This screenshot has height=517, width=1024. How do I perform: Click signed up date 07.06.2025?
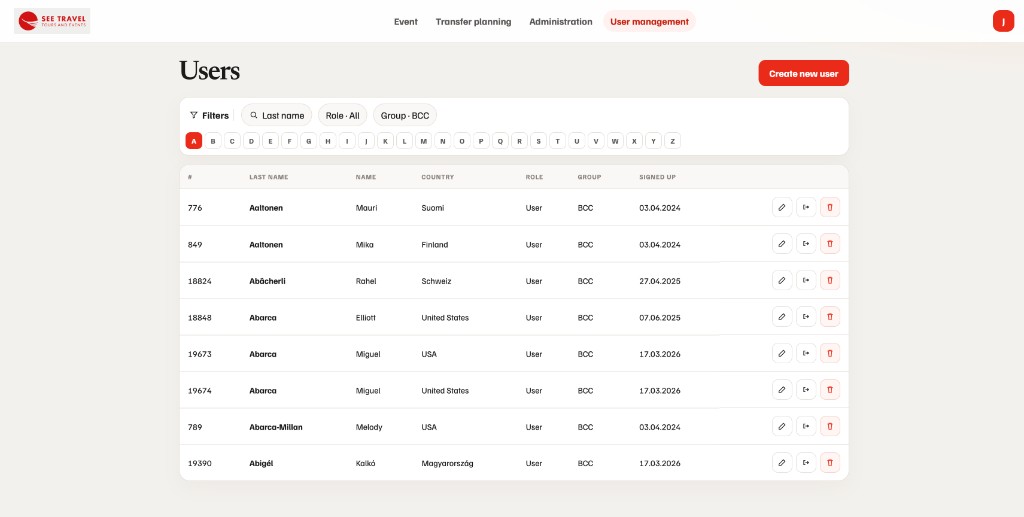click(x=660, y=318)
